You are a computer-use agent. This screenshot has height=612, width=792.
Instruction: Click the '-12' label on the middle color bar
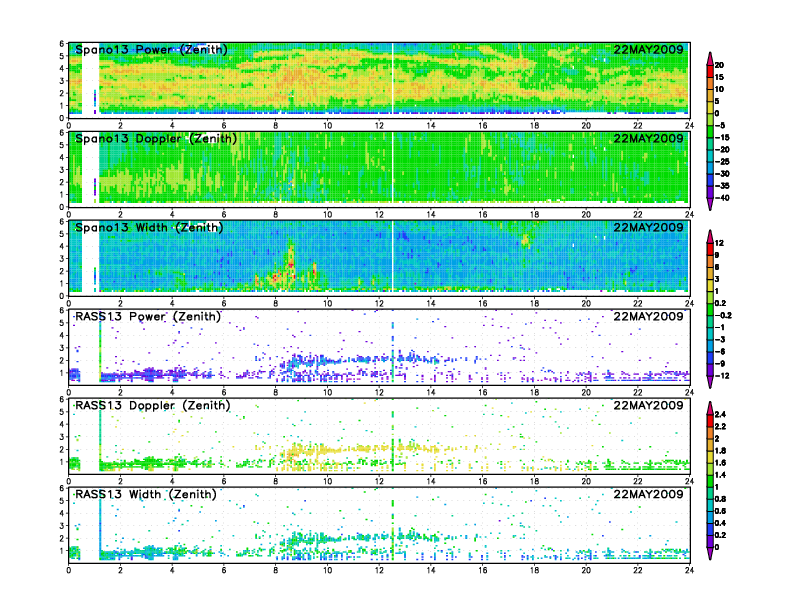(x=722, y=376)
